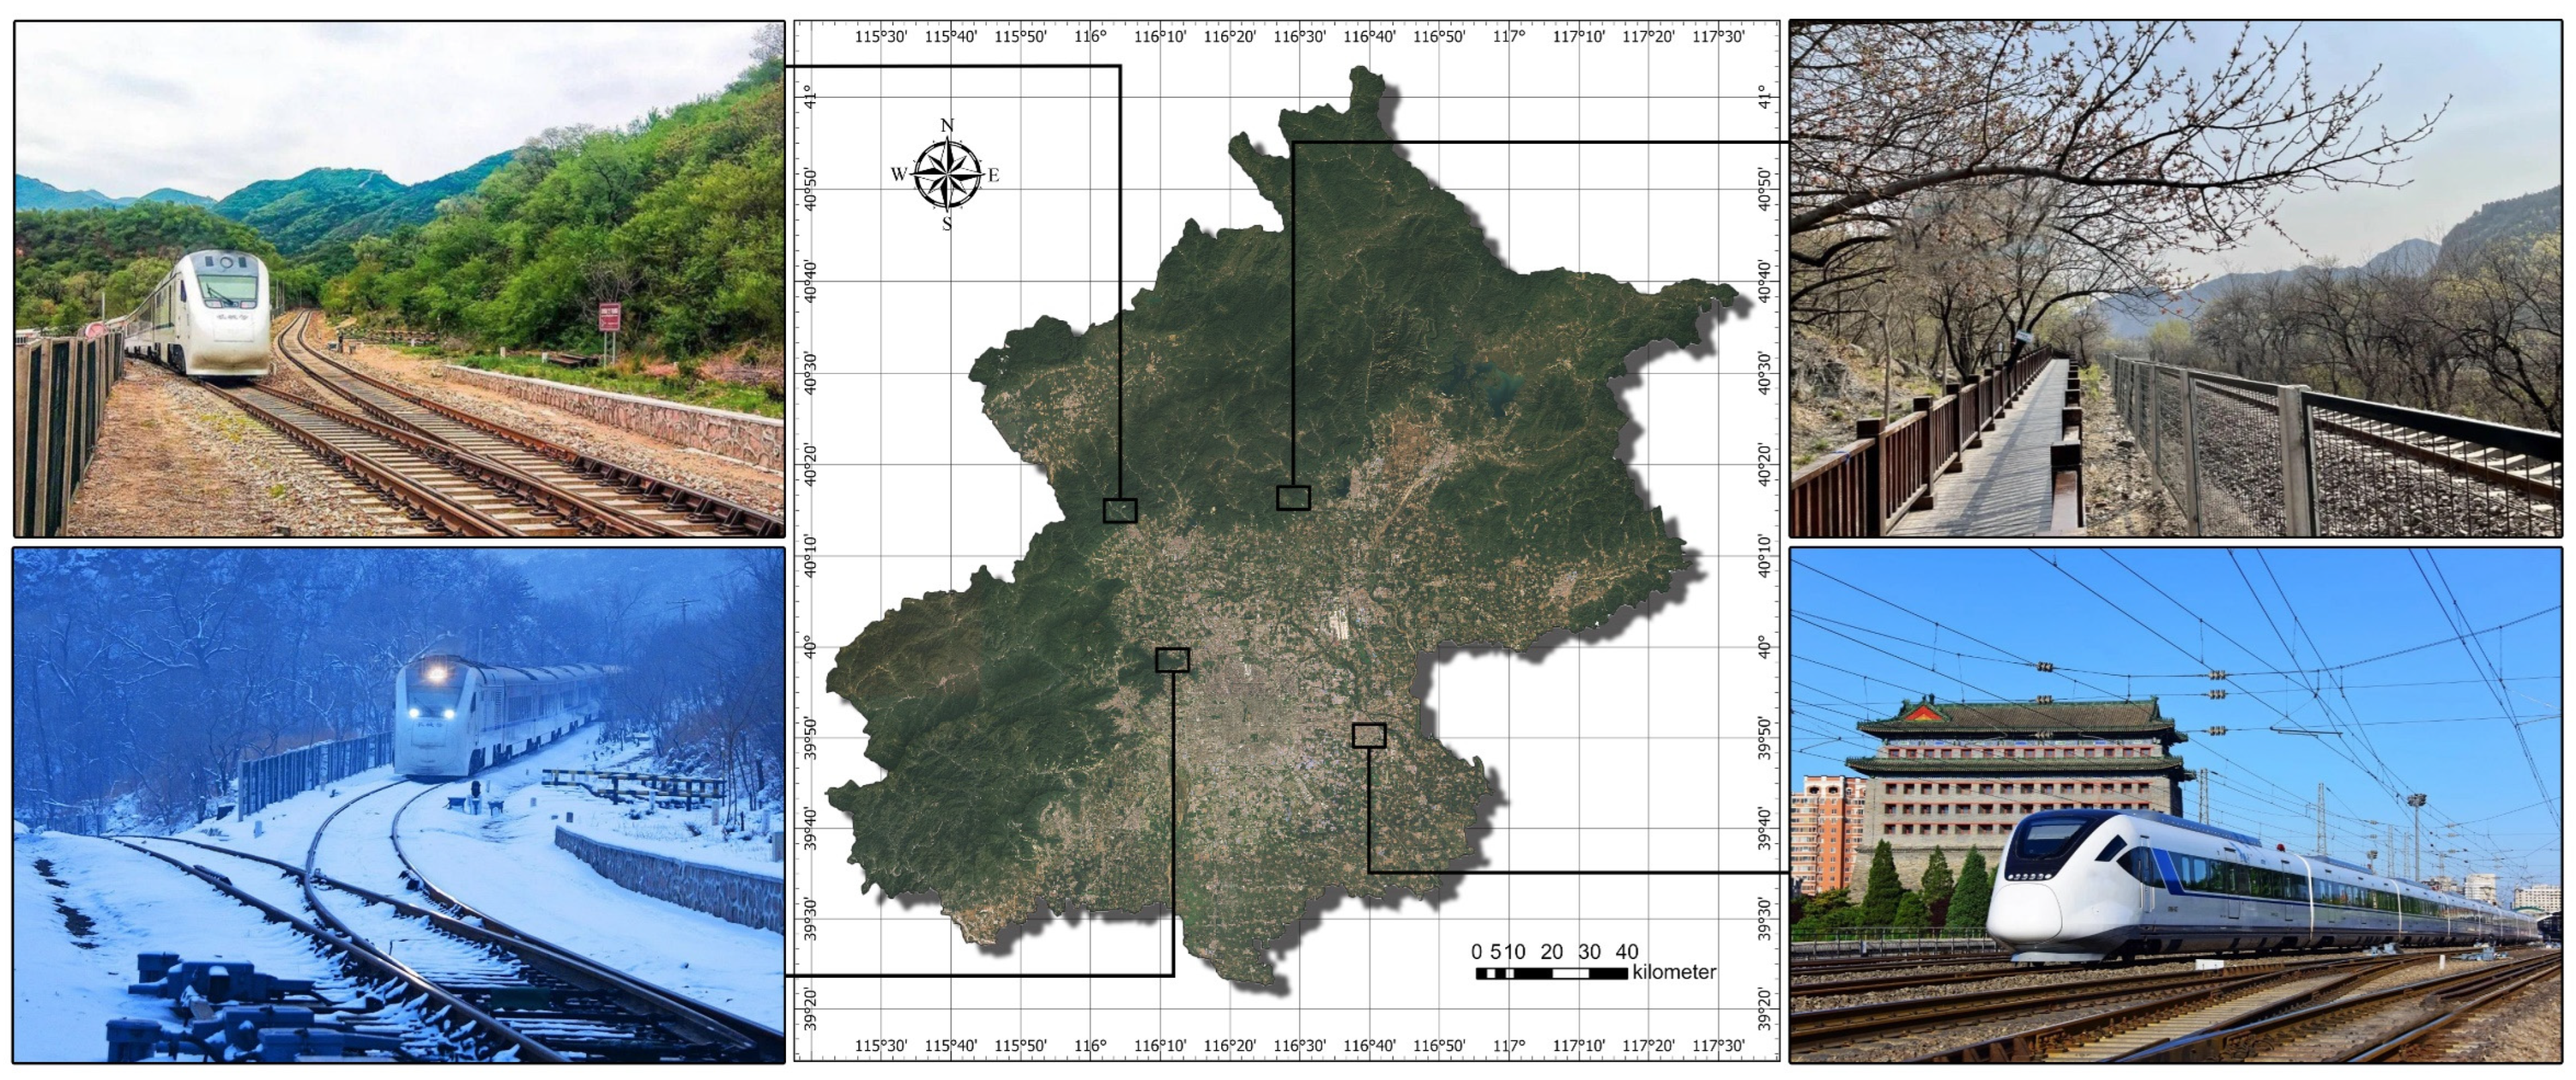Open the green mountain train photo
The height and width of the screenshot is (1080, 2576).
click(x=399, y=279)
